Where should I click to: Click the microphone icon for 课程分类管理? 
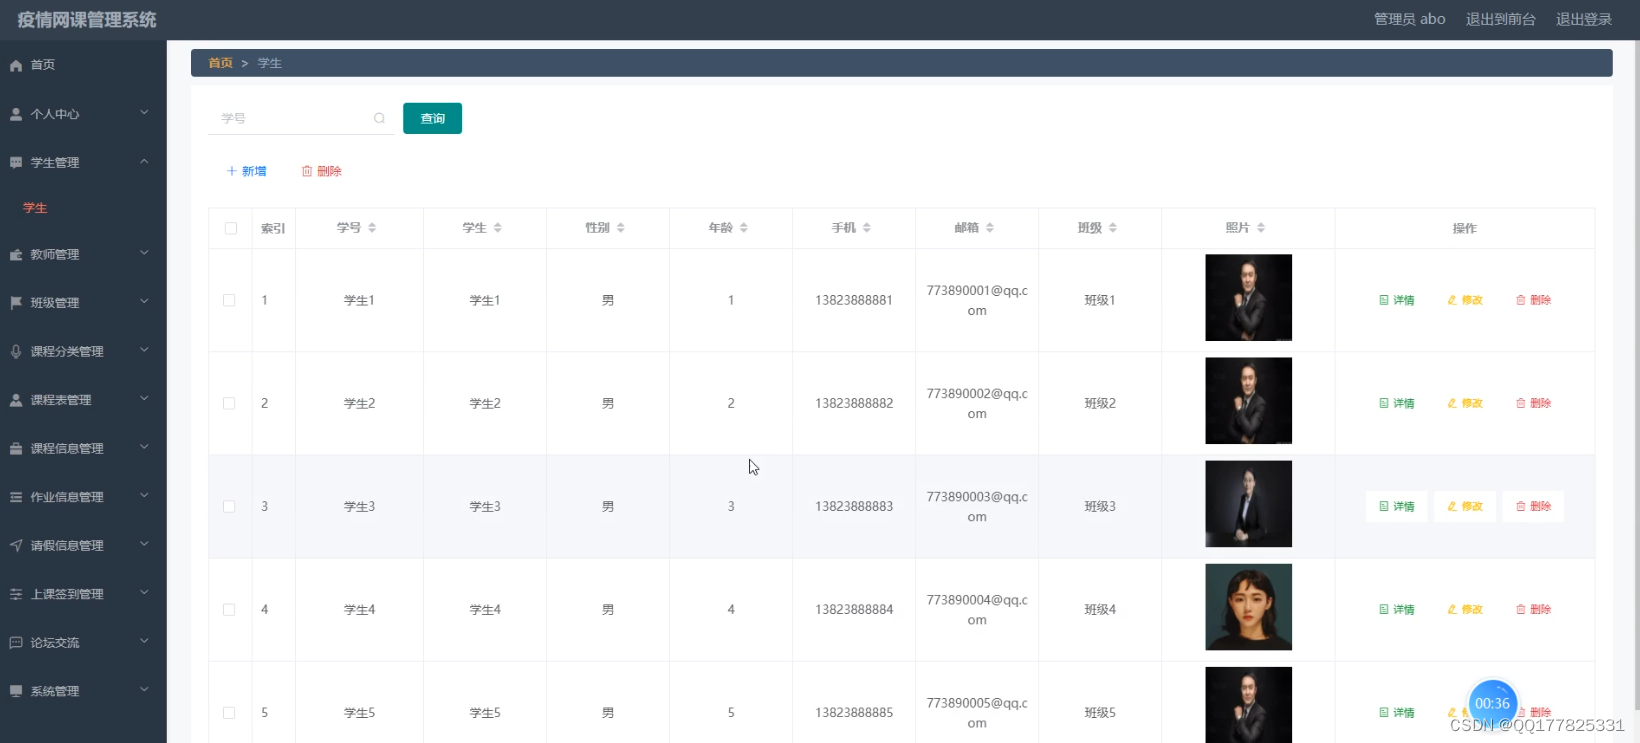tap(16, 351)
